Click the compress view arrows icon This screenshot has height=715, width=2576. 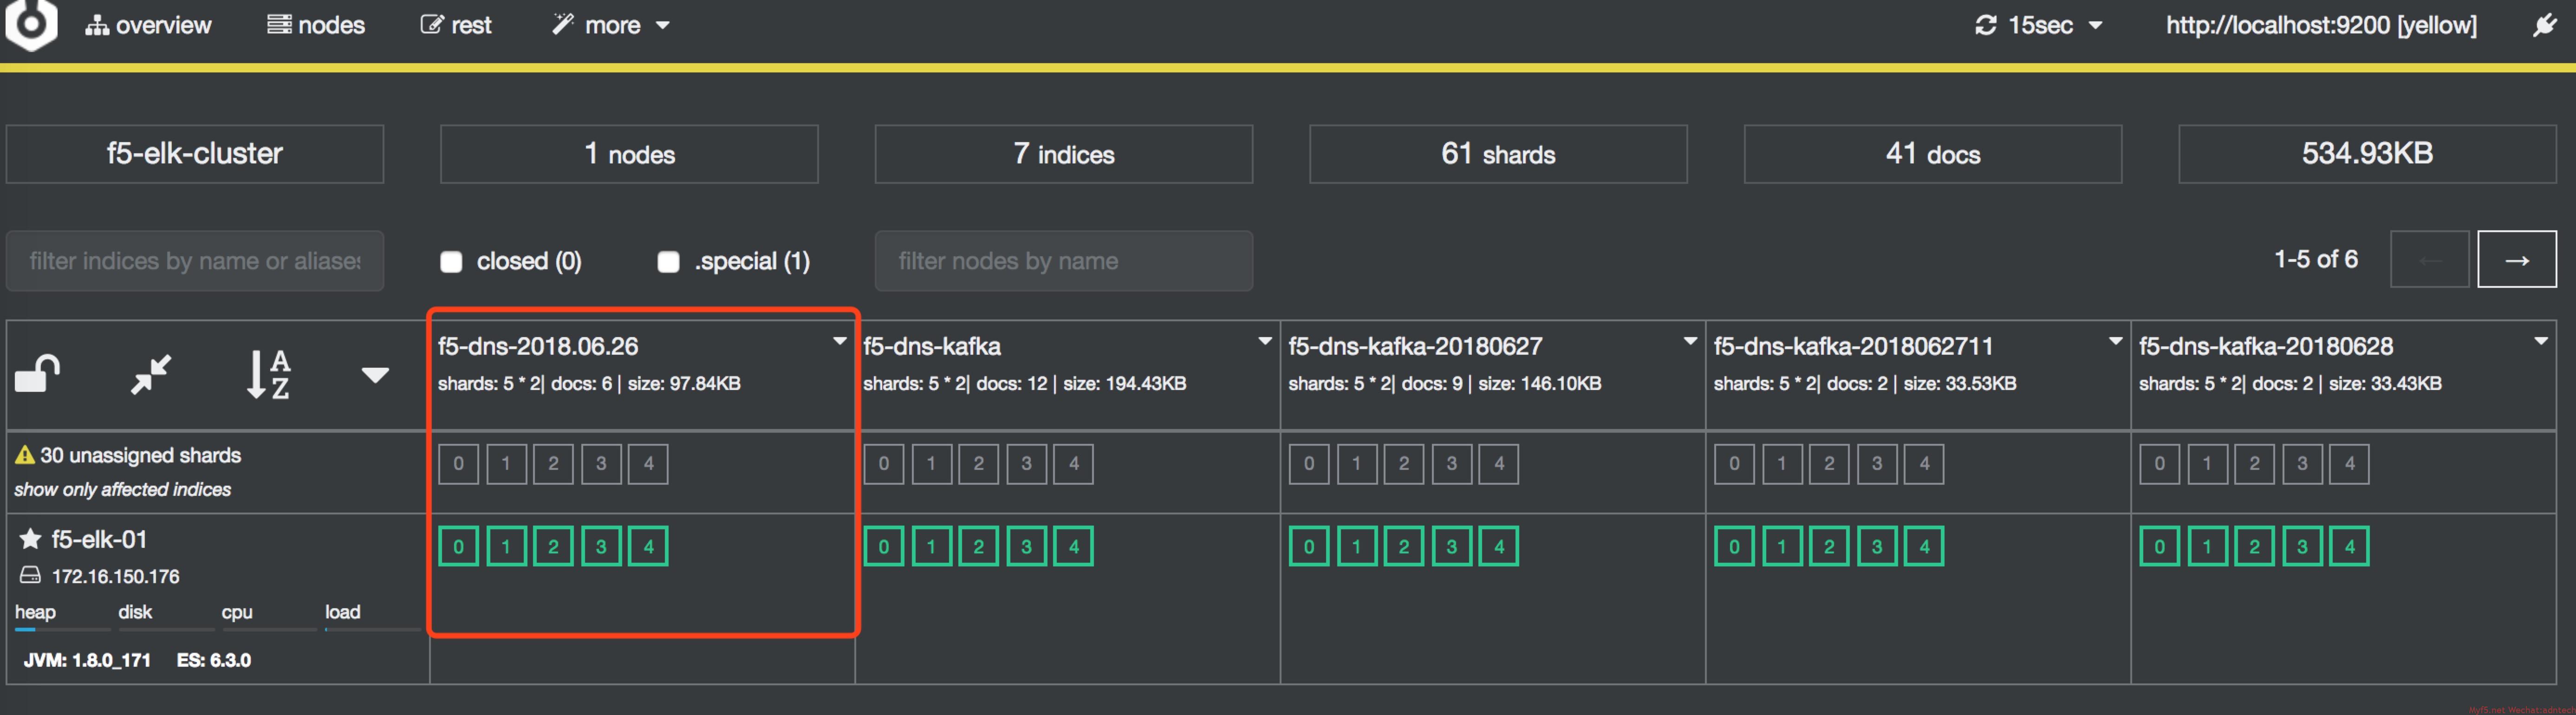pyautogui.click(x=151, y=374)
